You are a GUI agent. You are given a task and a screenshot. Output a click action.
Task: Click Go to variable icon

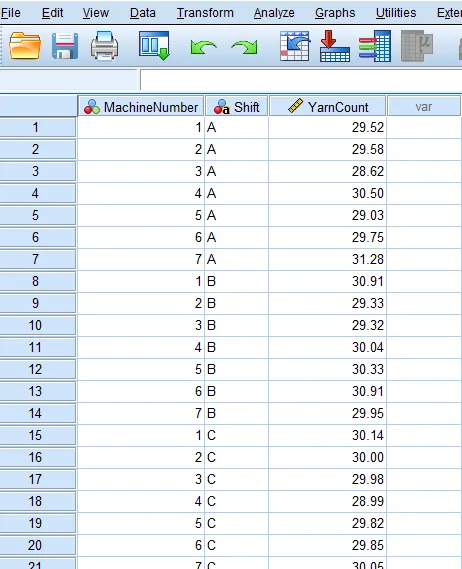point(335,46)
